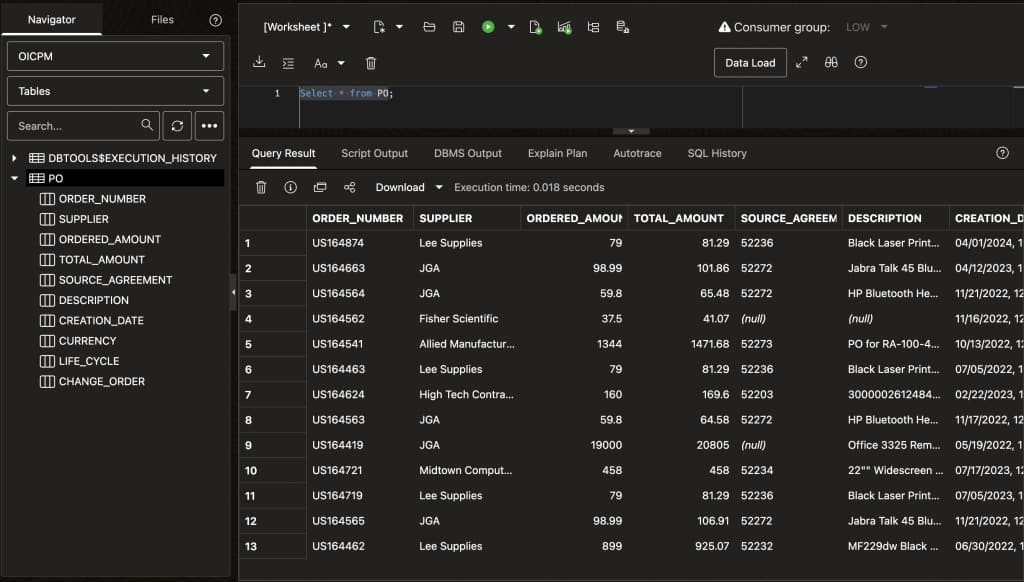Clear the worksheet with editor trash icon
Image resolution: width=1024 pixels, height=582 pixels.
point(371,63)
